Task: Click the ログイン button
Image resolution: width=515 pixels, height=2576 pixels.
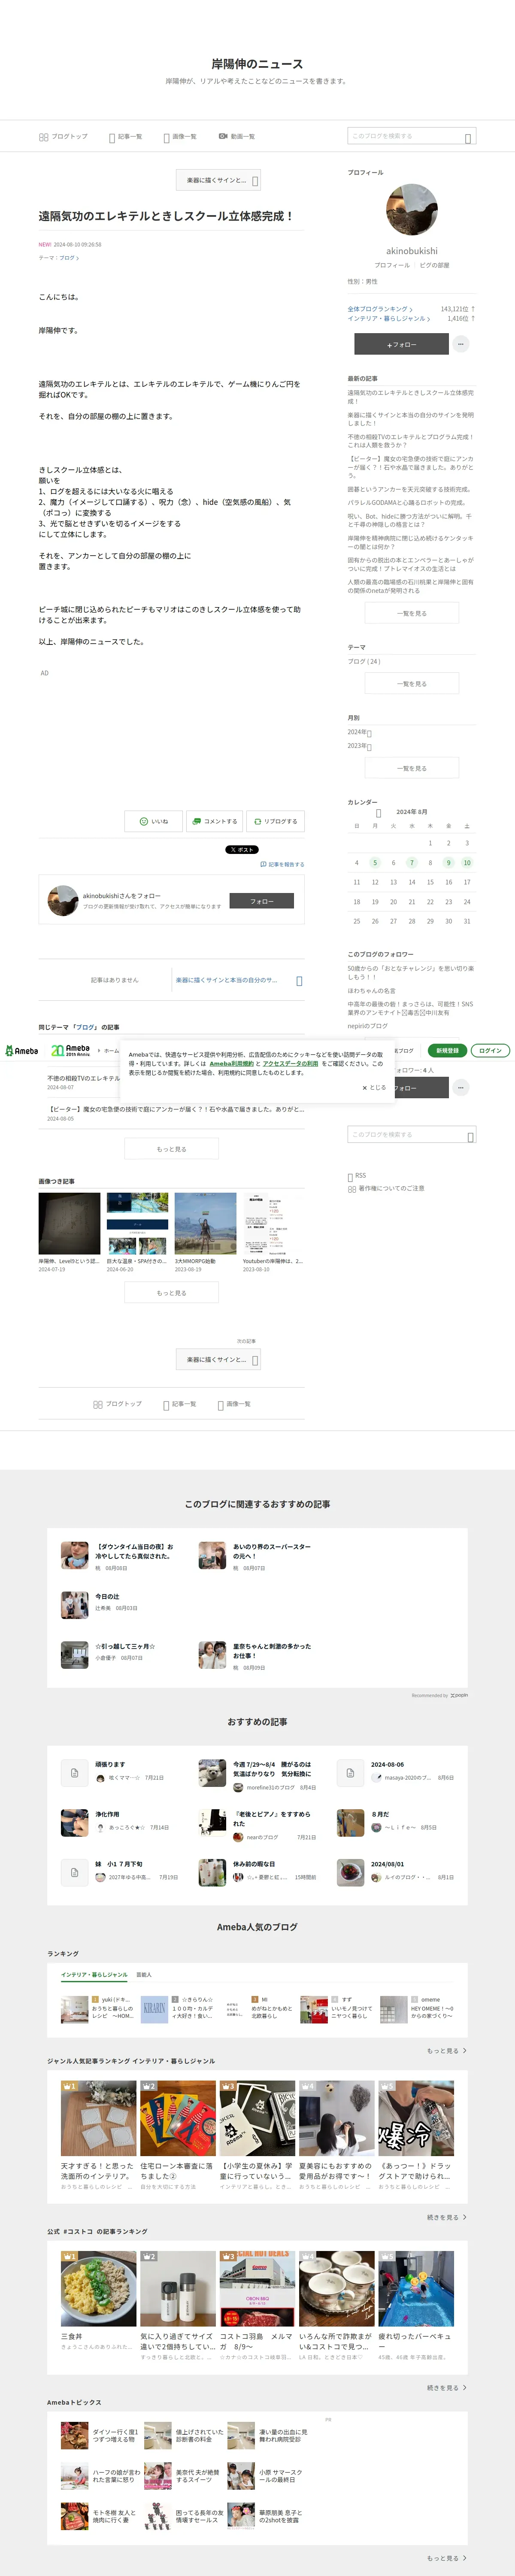Action: [x=490, y=1050]
